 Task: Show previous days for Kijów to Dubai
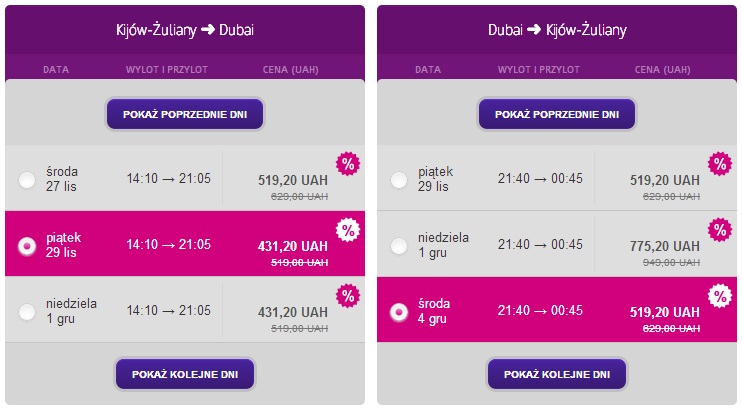coord(185,114)
